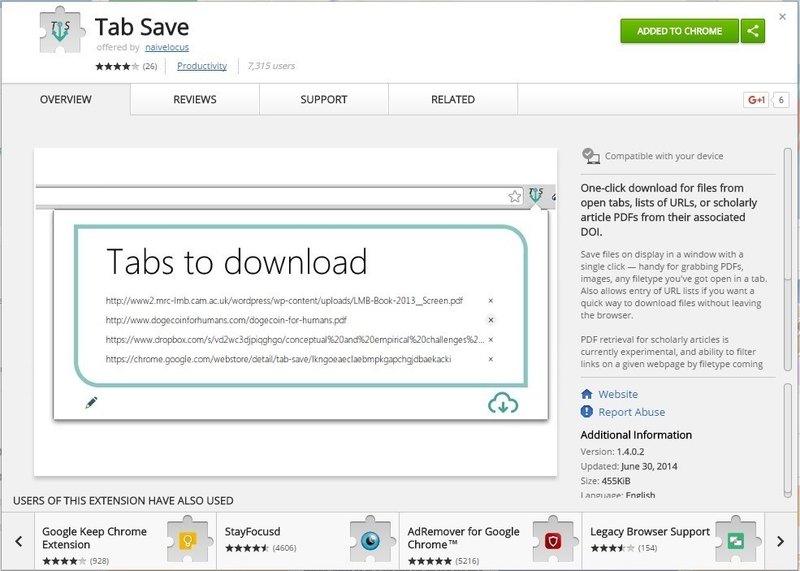Click the ADDED TO CHROME button
Image resolution: width=800 pixels, height=571 pixels.
679,31
